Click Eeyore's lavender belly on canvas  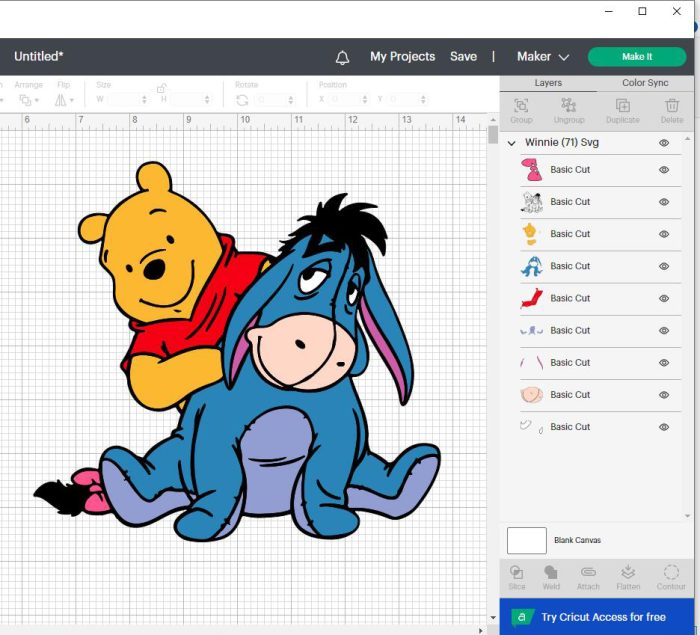[275, 460]
